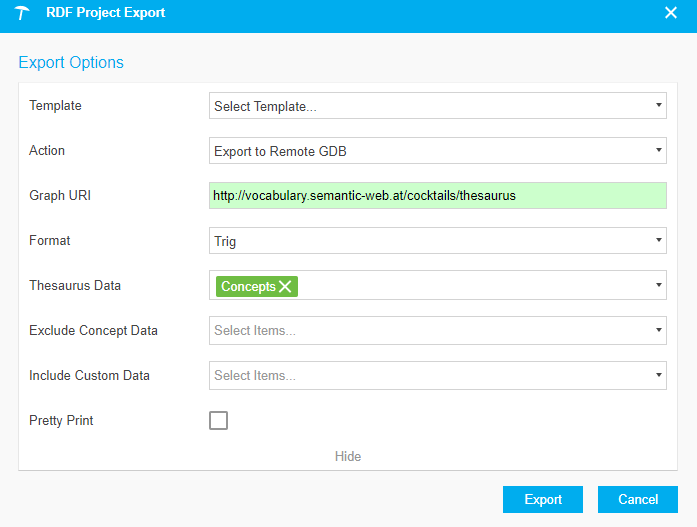This screenshot has height=527, width=697.
Task: Click the RDF Project Export title text
Action: coord(106,13)
